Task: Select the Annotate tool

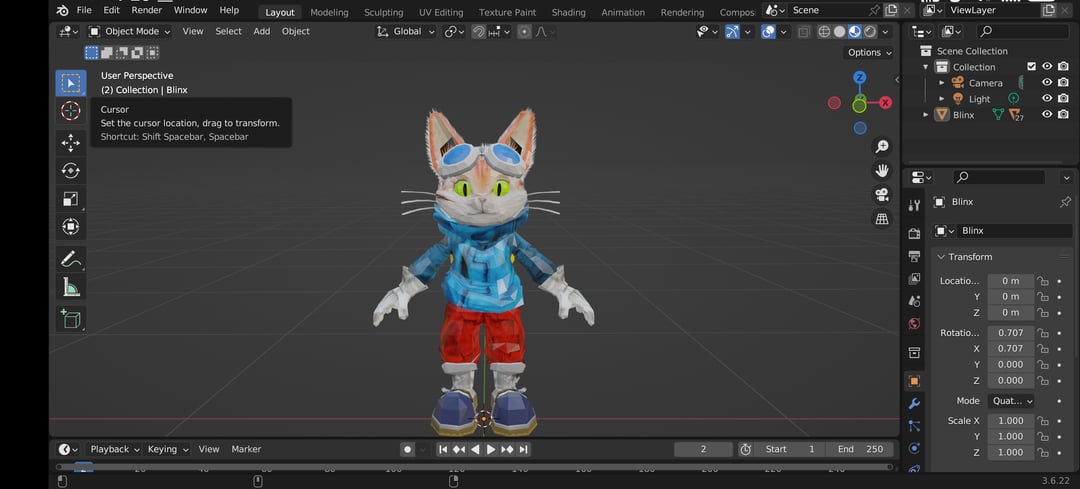Action: click(70, 259)
